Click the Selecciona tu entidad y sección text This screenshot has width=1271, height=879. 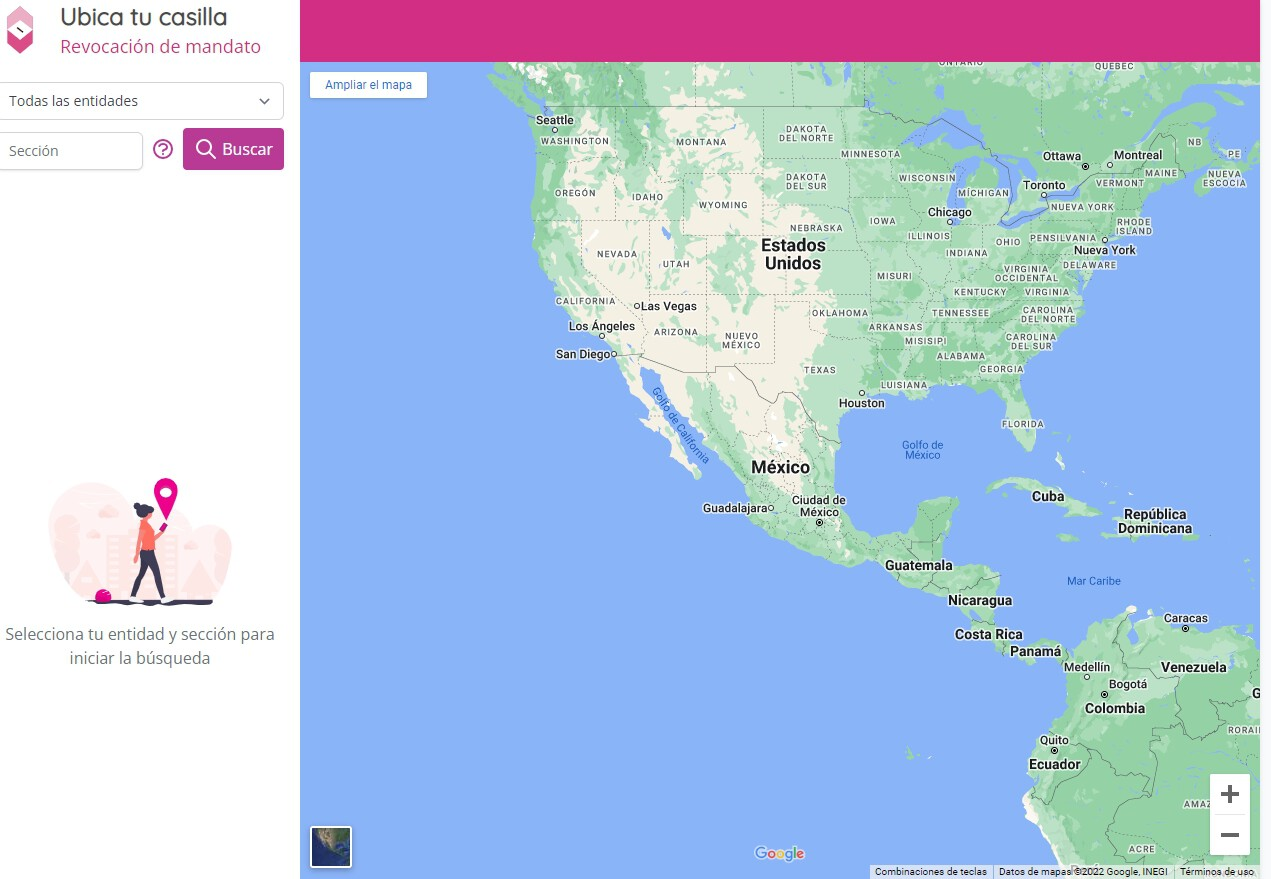pyautogui.click(x=140, y=646)
